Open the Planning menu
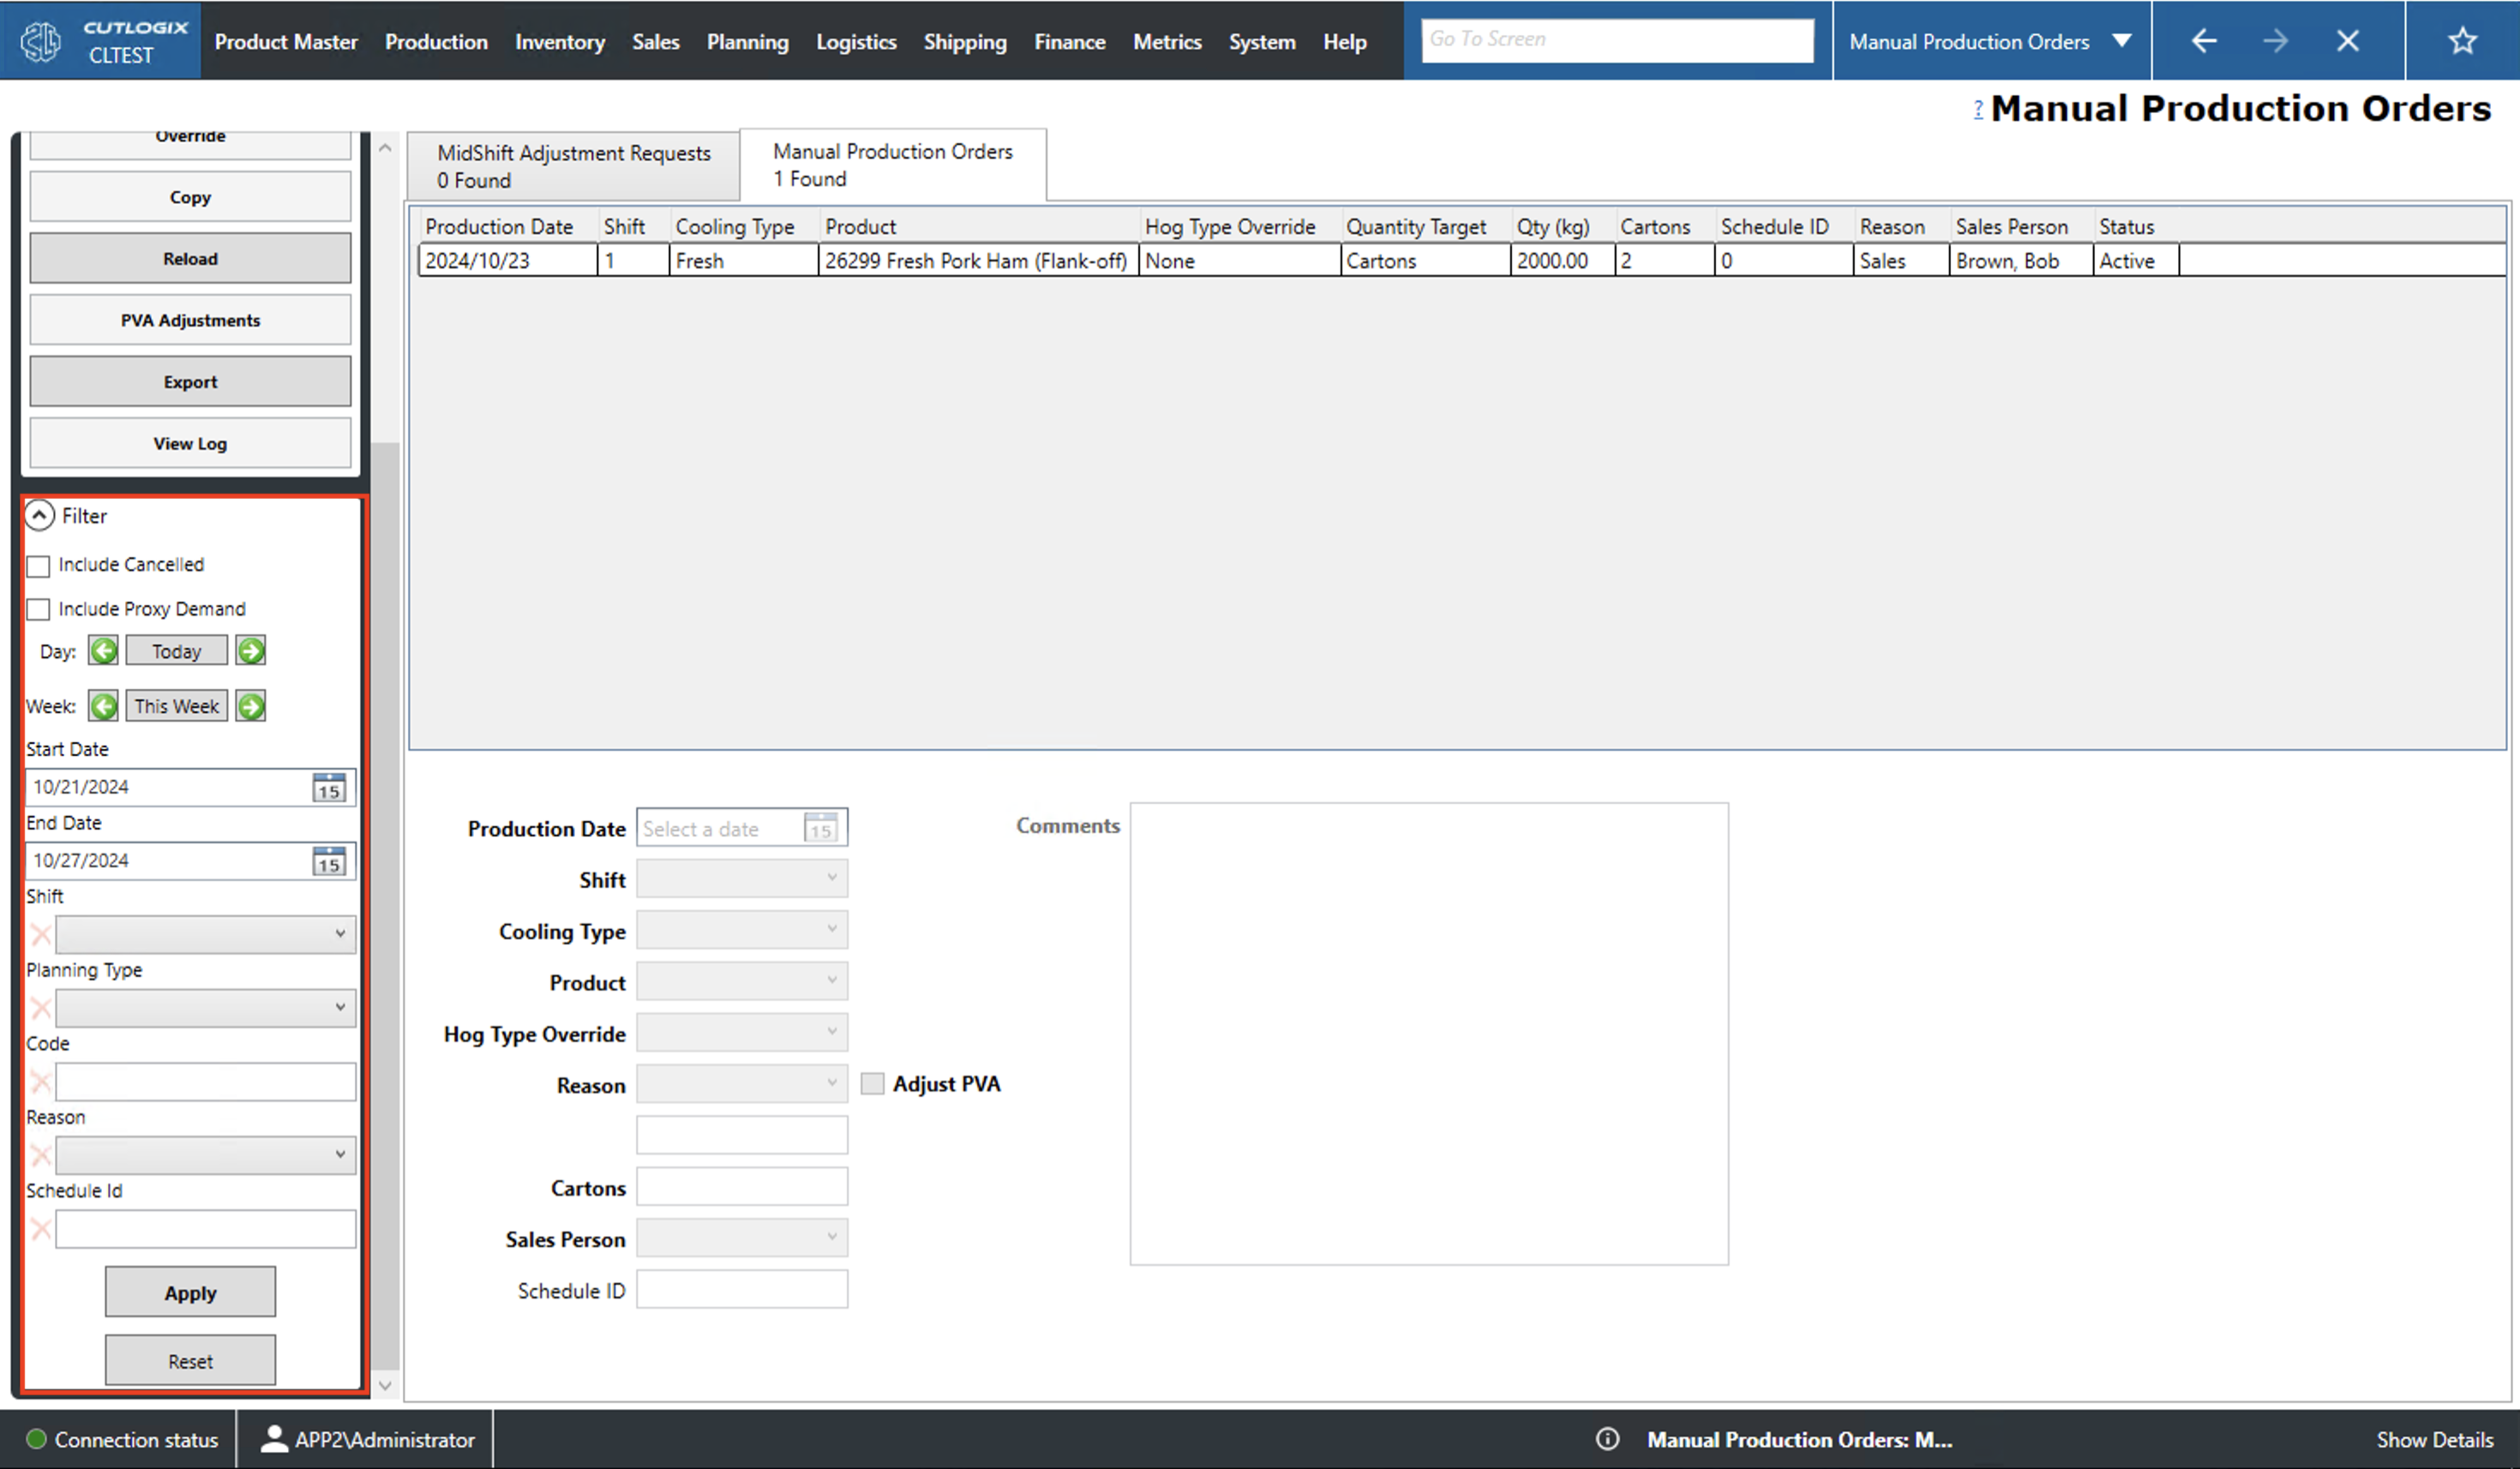Image resolution: width=2520 pixels, height=1469 pixels. 747,41
